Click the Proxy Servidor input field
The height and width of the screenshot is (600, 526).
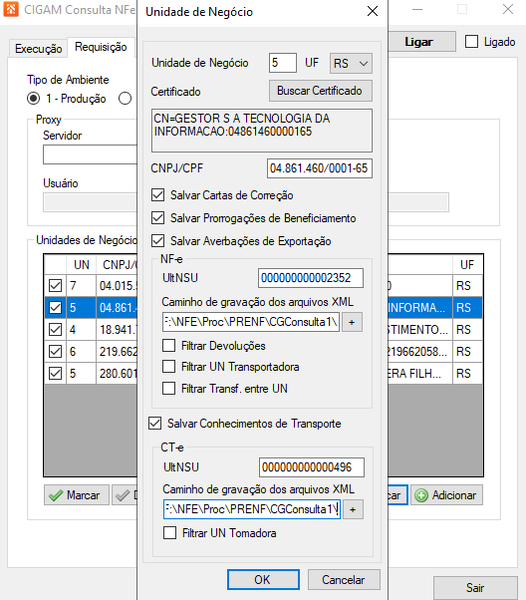coord(90,155)
